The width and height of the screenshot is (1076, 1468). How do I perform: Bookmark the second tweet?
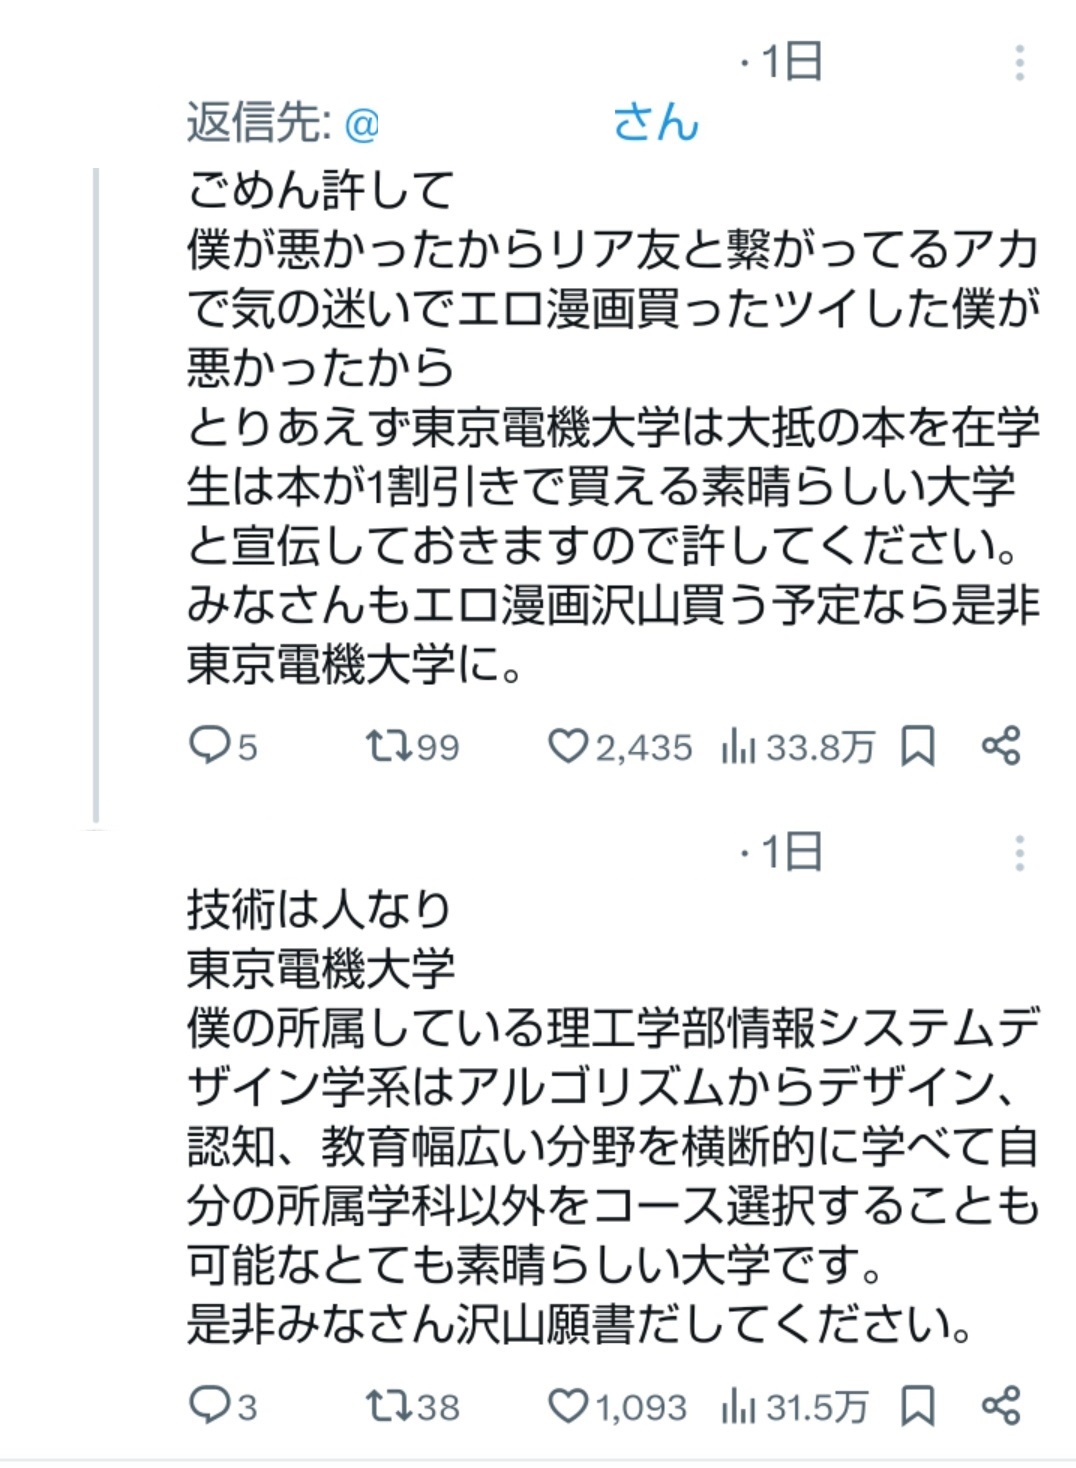pos(918,1406)
